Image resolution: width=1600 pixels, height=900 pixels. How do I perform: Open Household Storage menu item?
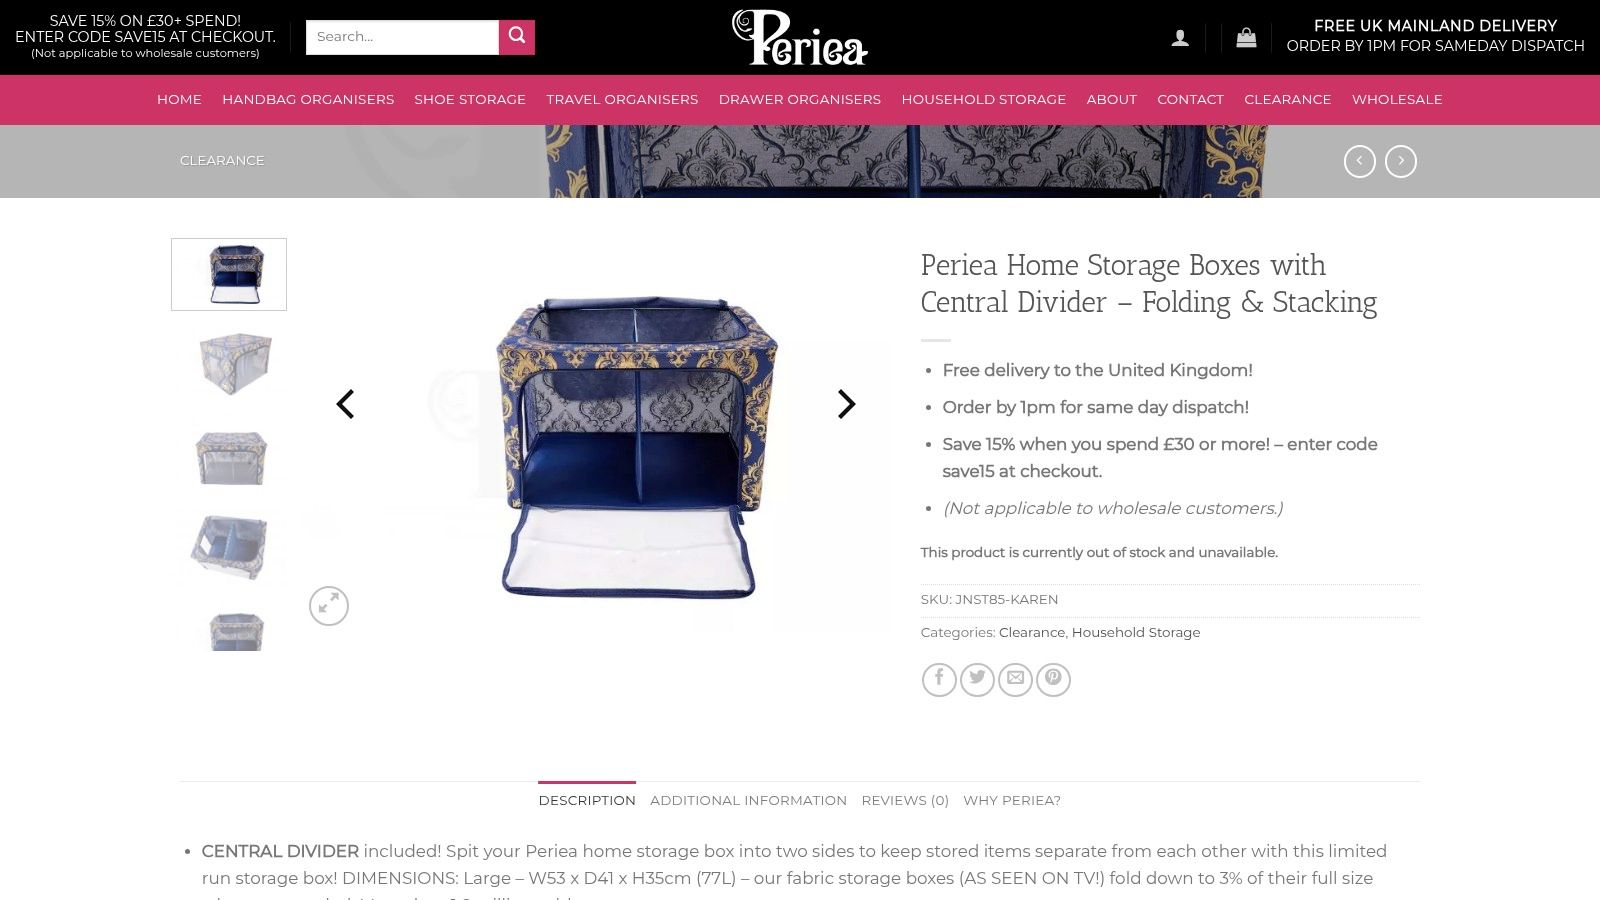pyautogui.click(x=983, y=99)
